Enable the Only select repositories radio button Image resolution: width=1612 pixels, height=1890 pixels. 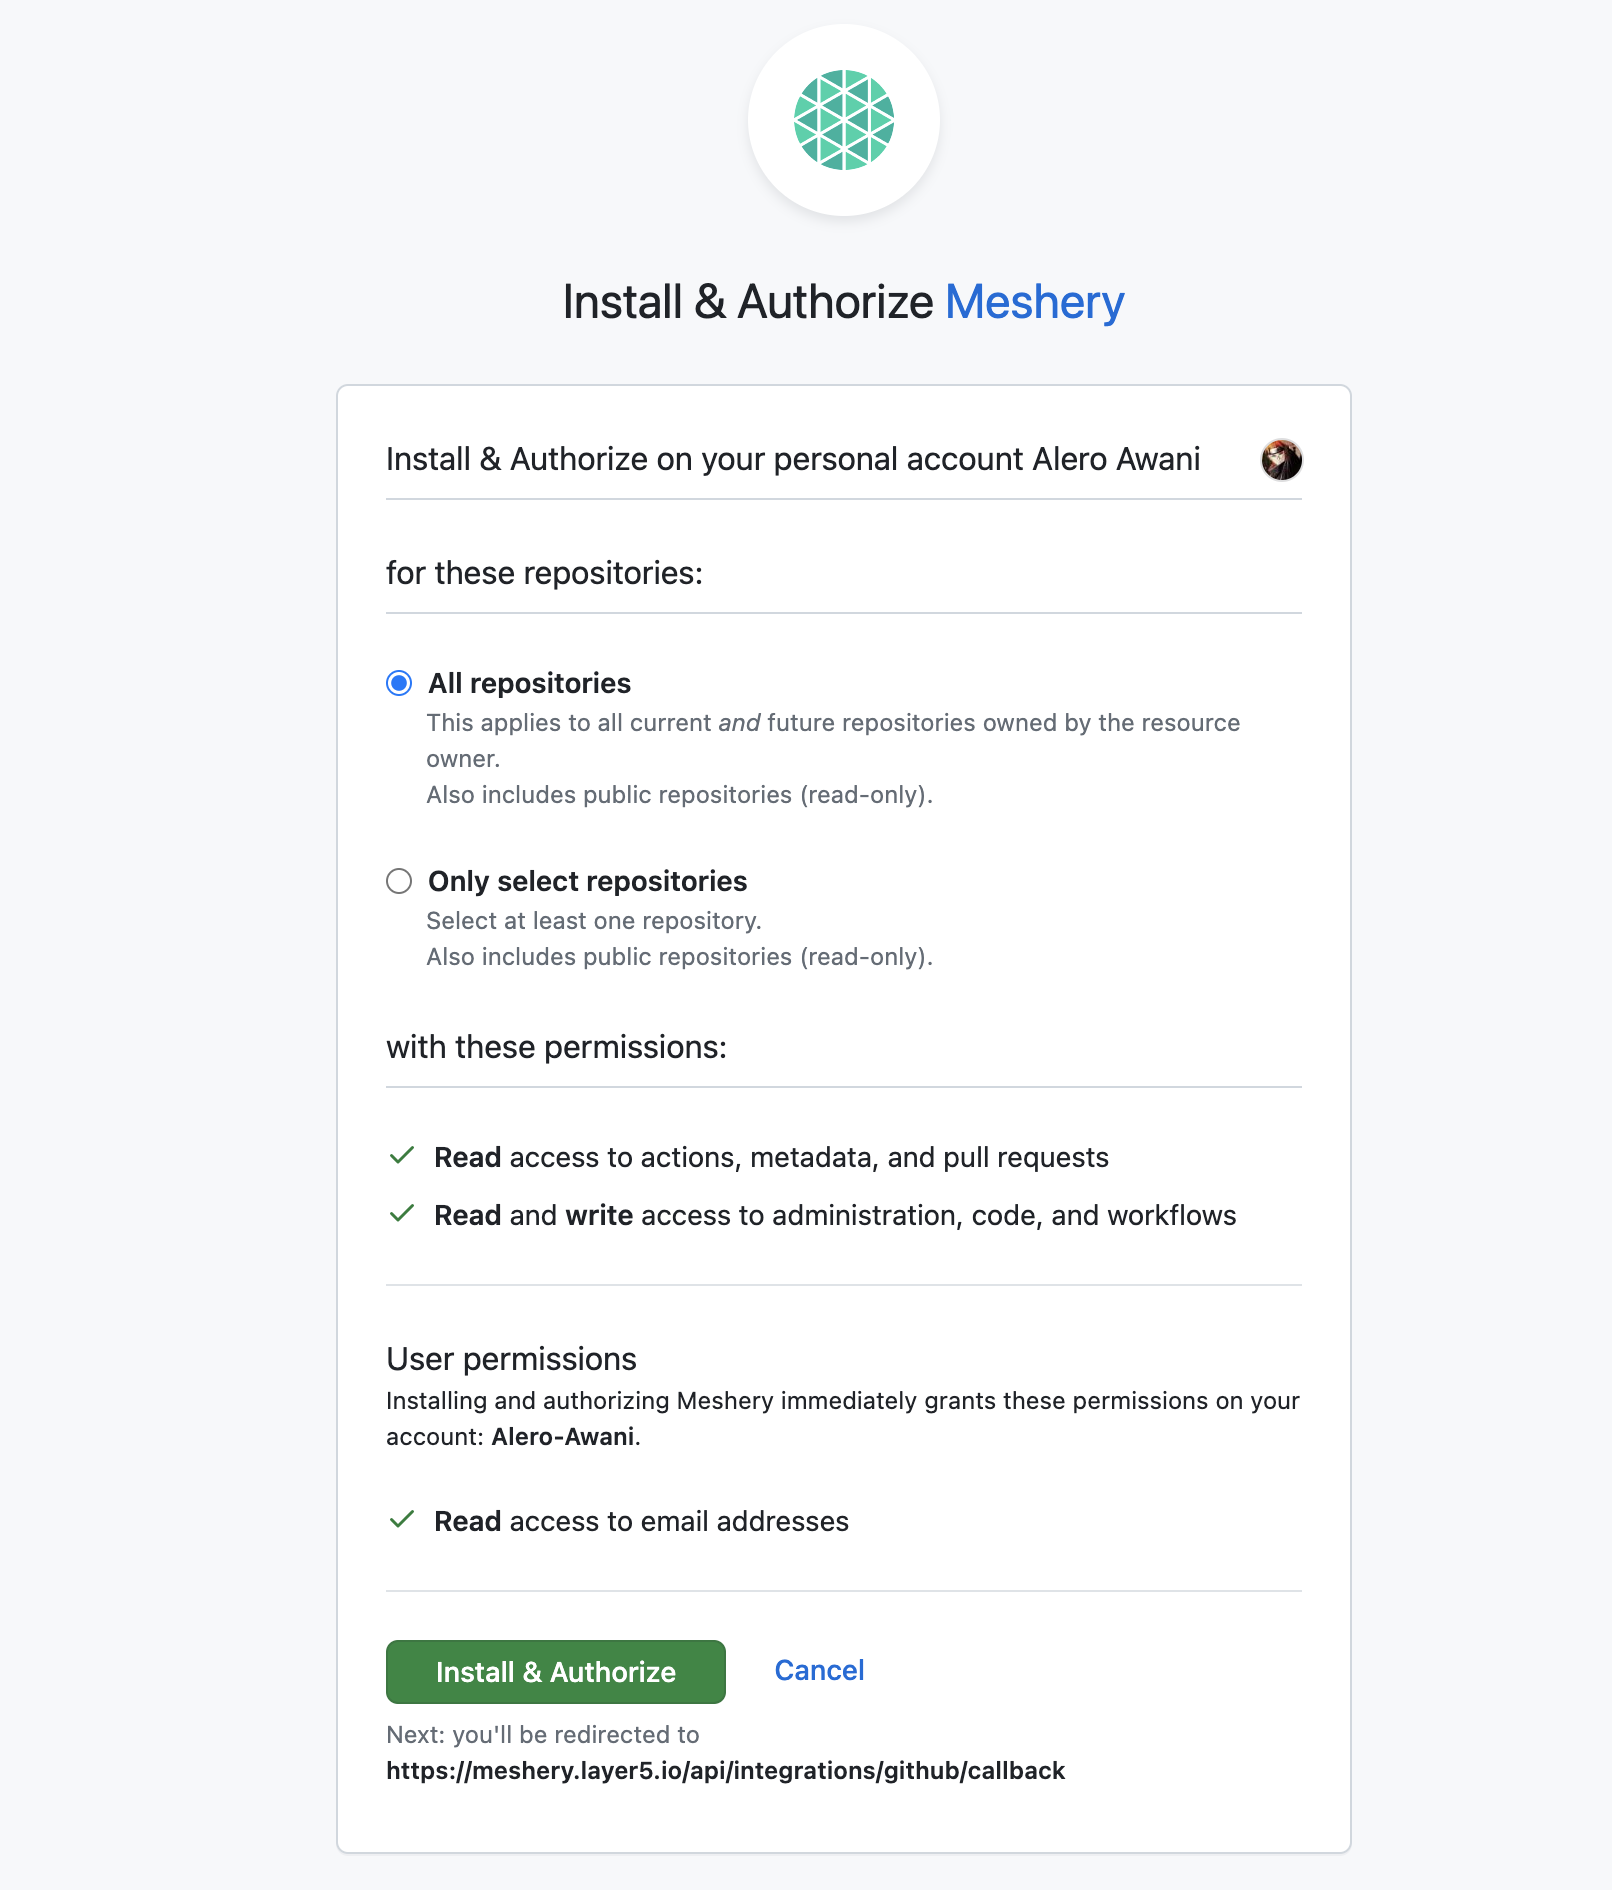pyautogui.click(x=398, y=881)
